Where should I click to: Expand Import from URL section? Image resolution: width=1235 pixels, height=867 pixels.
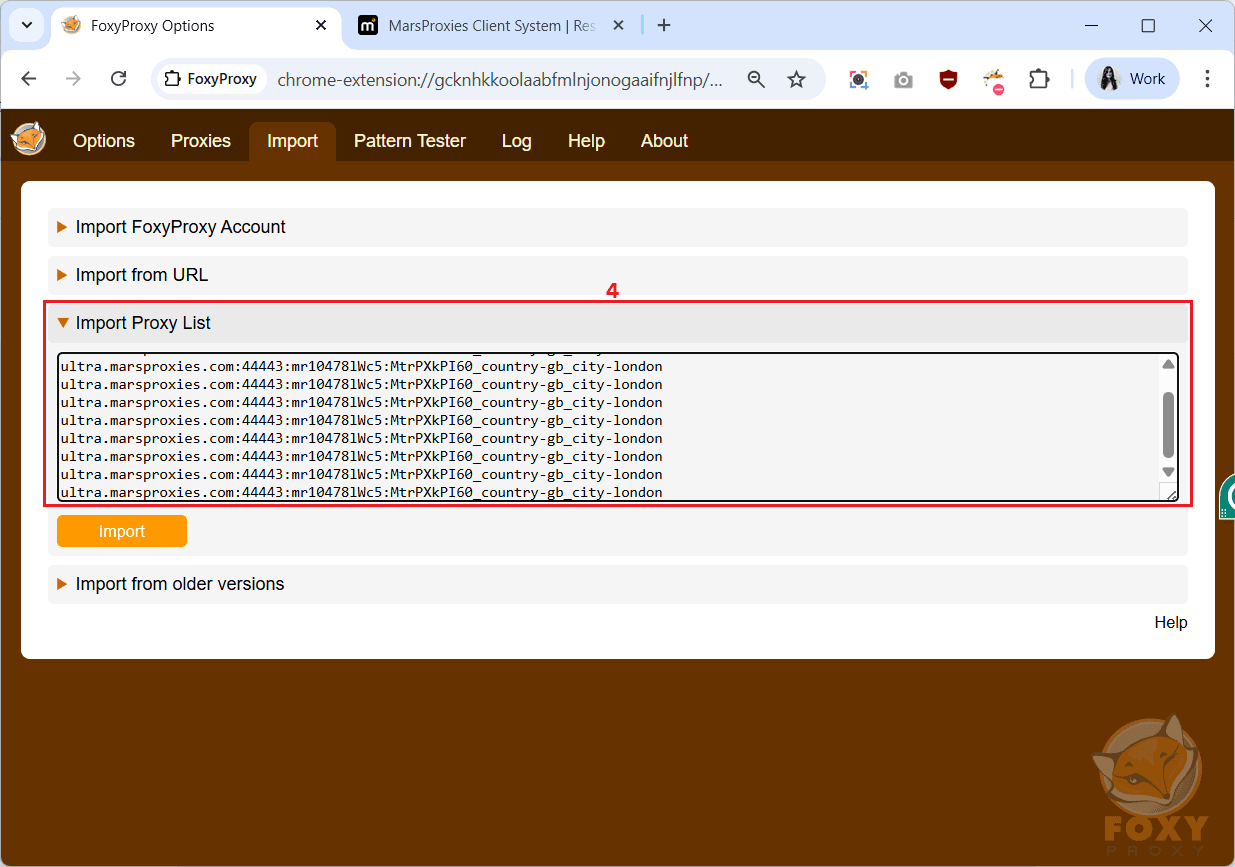click(141, 275)
